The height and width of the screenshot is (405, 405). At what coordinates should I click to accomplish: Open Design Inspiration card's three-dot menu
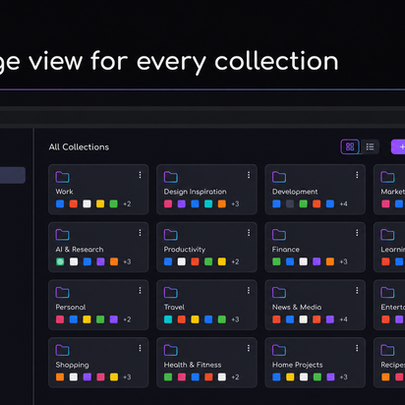point(249,175)
